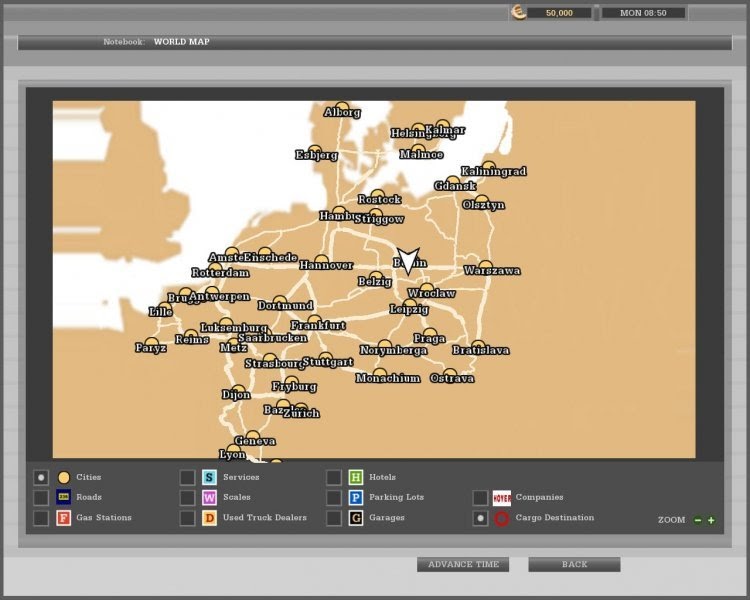Enable the Scales checkbox
Viewport: 750px width, 600px height.
pos(188,497)
